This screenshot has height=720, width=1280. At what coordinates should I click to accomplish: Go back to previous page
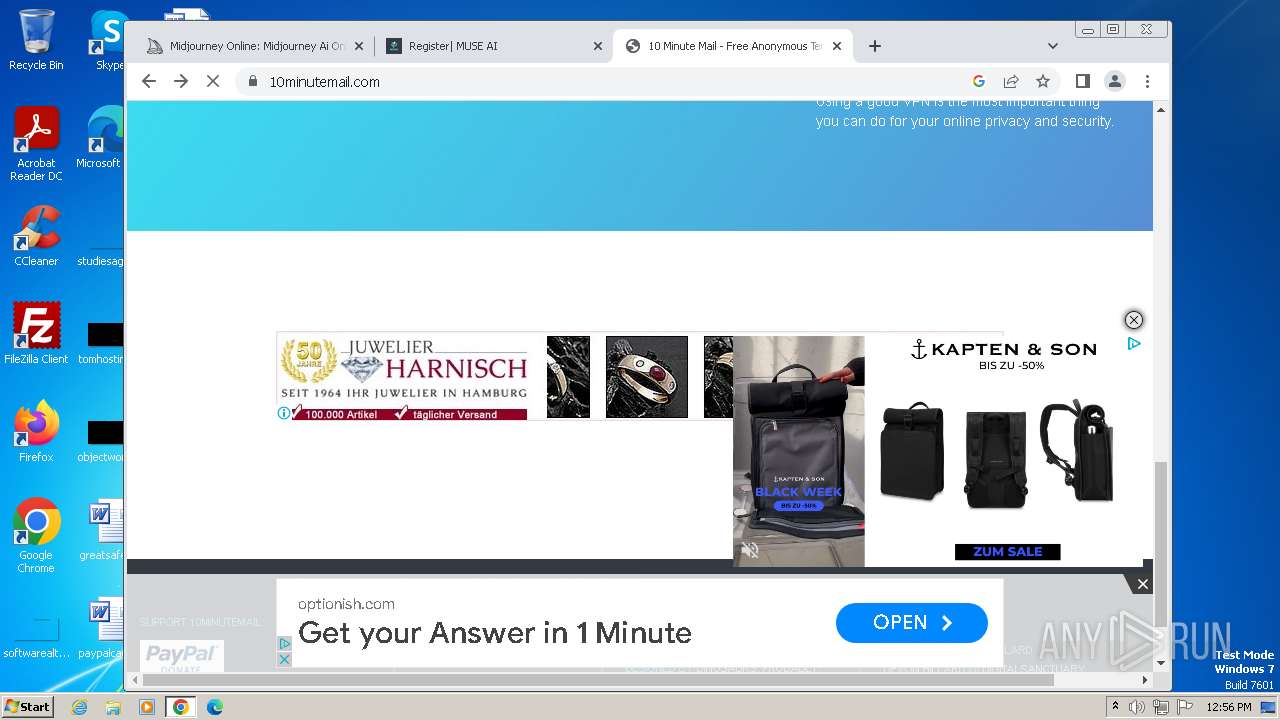pyautogui.click(x=149, y=81)
